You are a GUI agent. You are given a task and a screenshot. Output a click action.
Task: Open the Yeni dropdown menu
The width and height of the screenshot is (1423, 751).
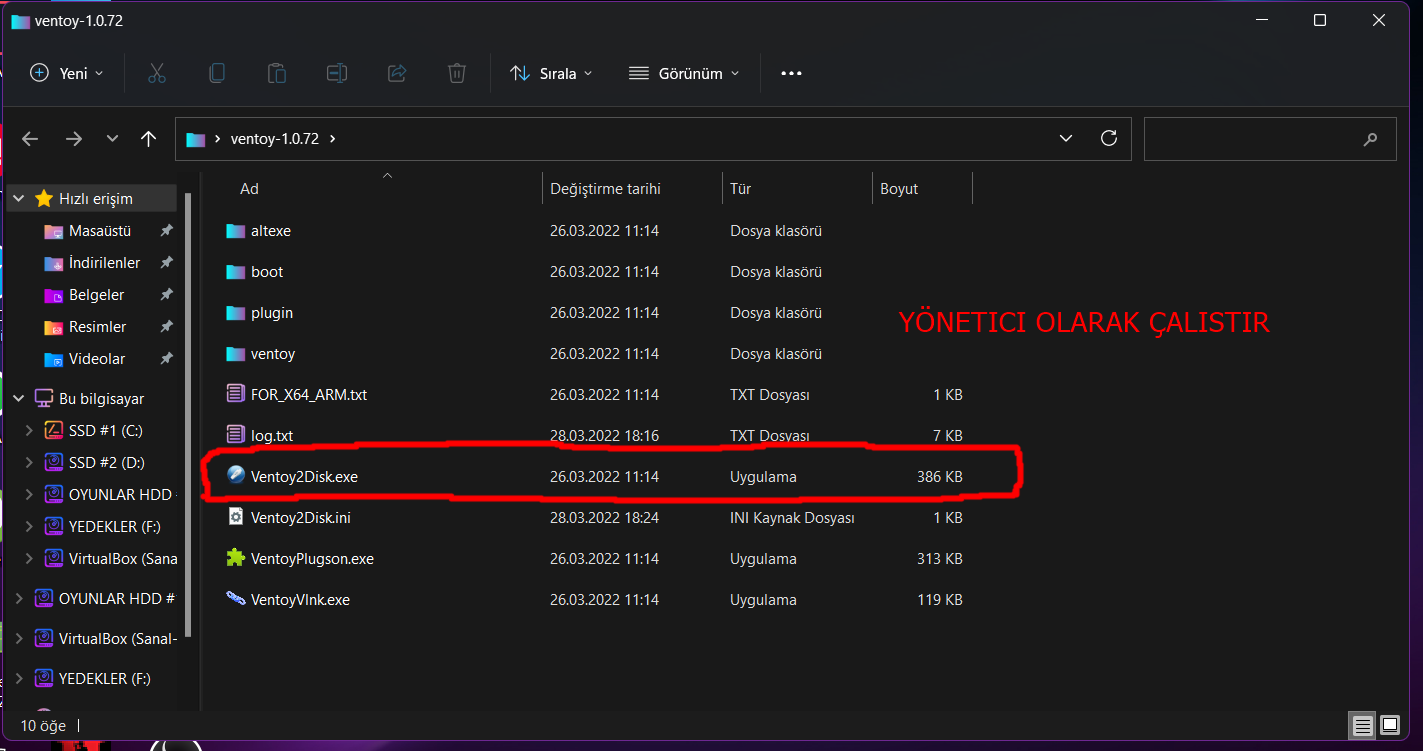point(67,73)
